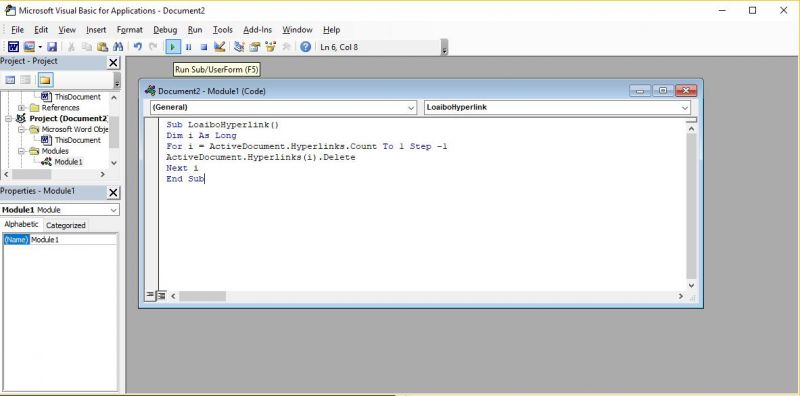Switch to the Categorized properties tab

coord(65,225)
